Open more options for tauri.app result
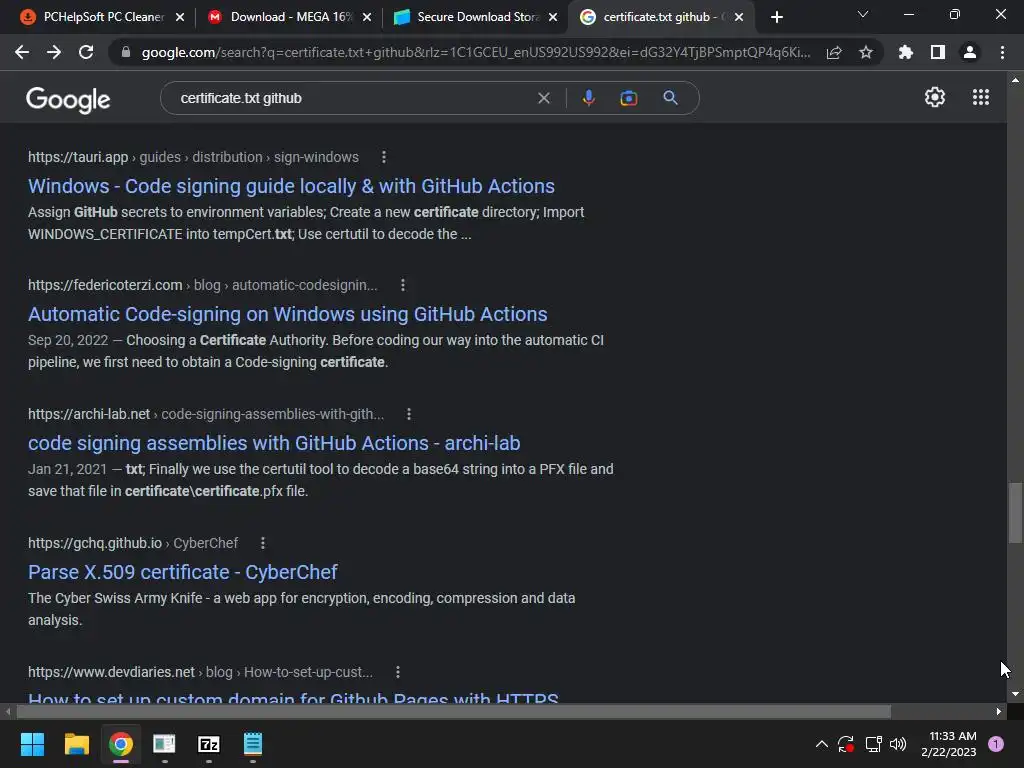Viewport: 1024px width, 768px height. [383, 157]
